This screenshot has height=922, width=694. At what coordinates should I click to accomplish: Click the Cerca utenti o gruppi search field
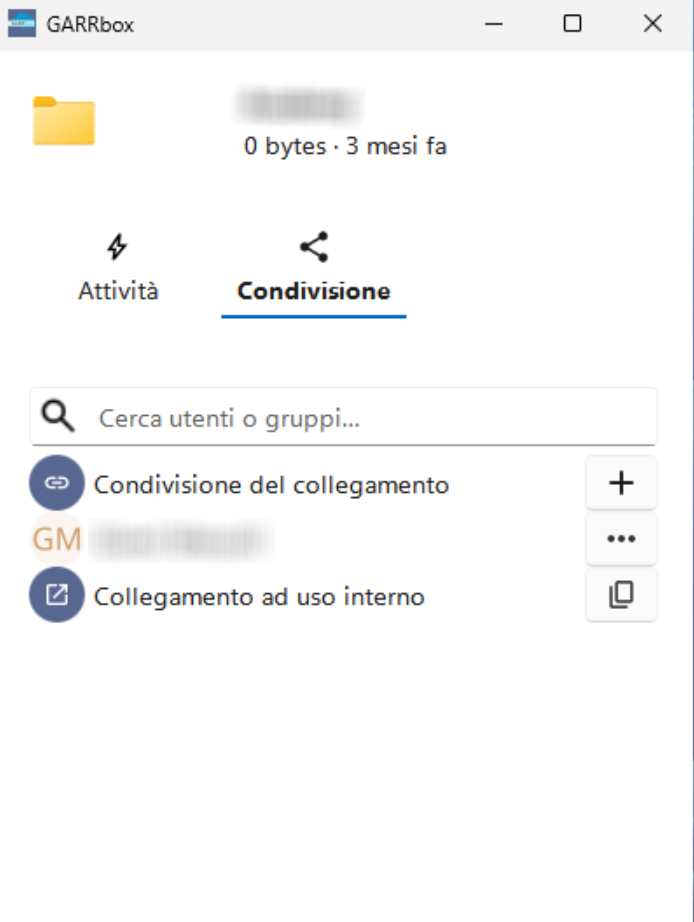tap(200, 415)
